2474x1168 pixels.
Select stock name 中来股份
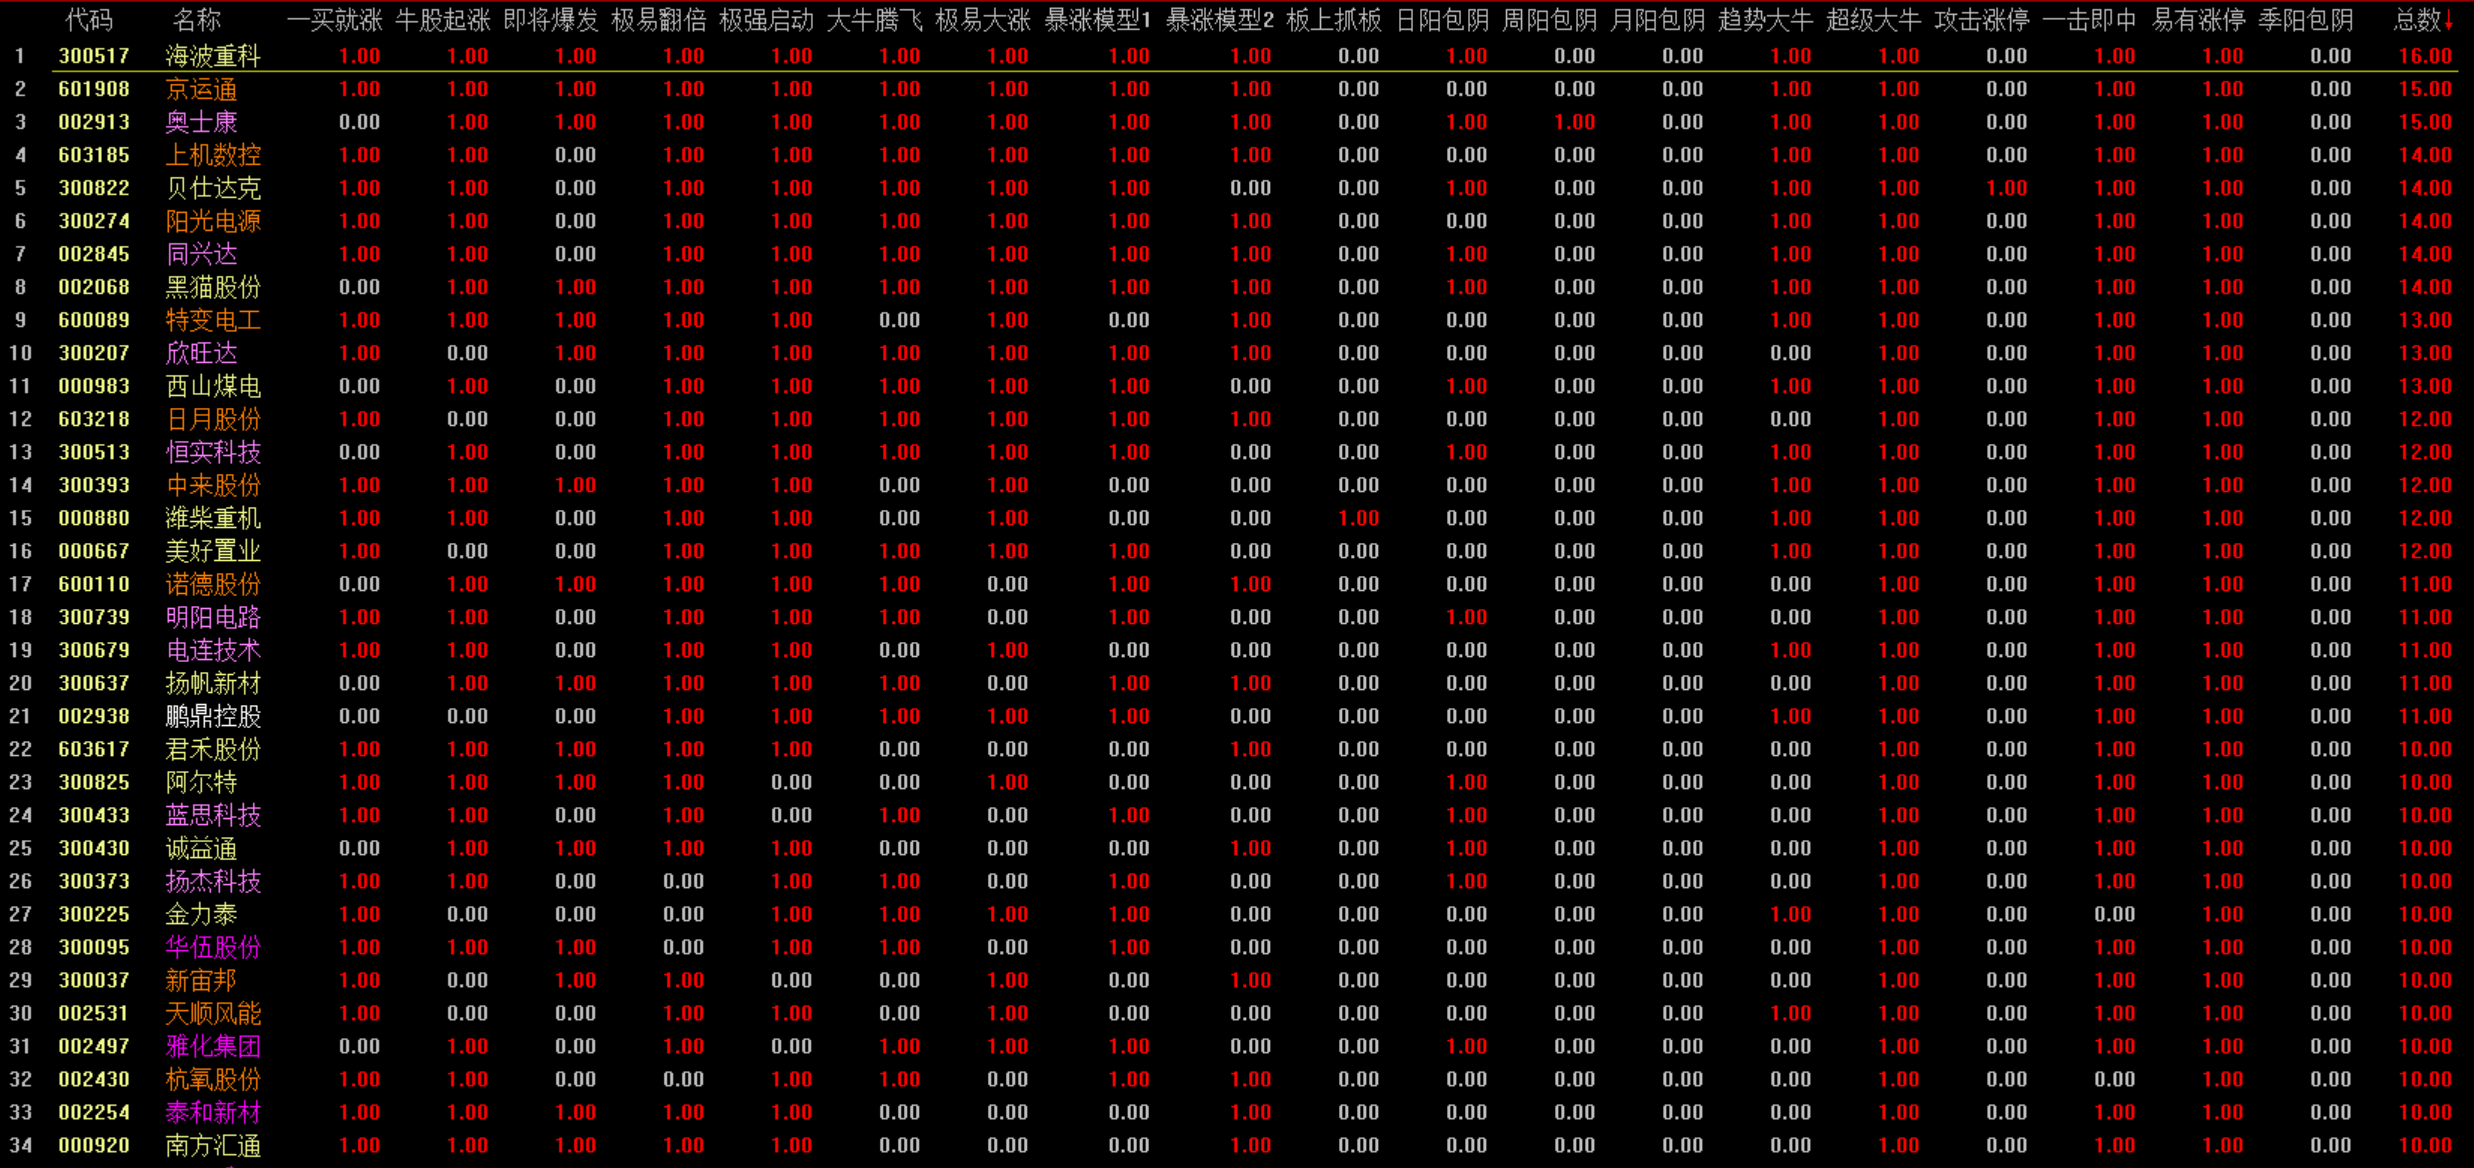pyautogui.click(x=213, y=485)
